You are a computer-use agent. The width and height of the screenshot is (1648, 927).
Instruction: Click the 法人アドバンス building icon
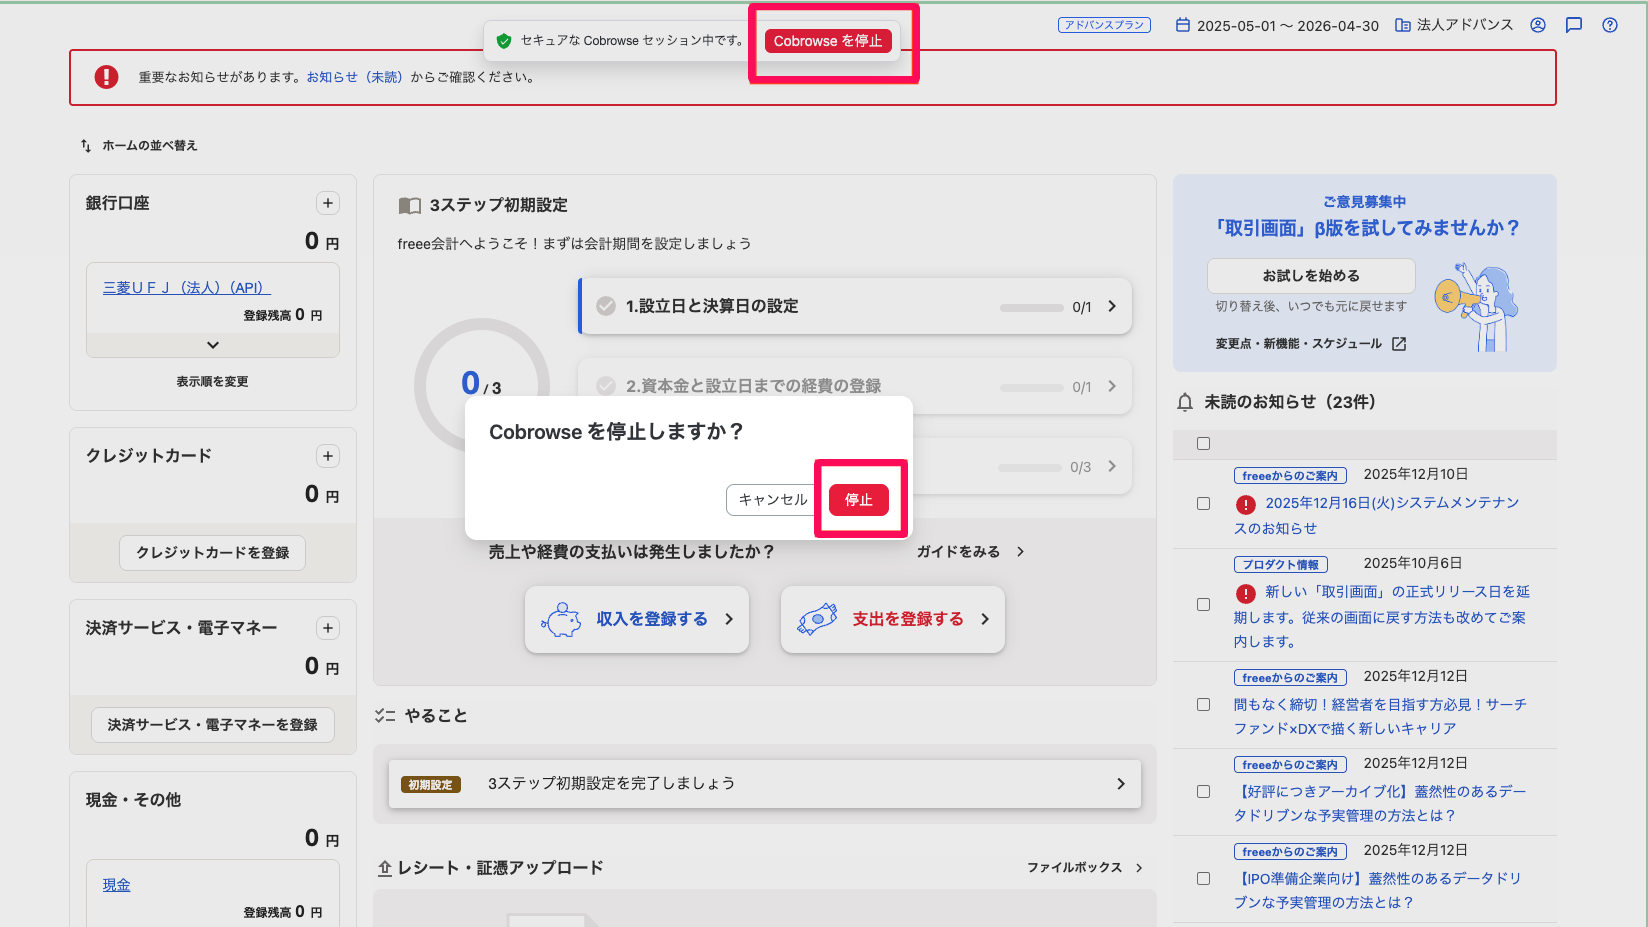1403,25
